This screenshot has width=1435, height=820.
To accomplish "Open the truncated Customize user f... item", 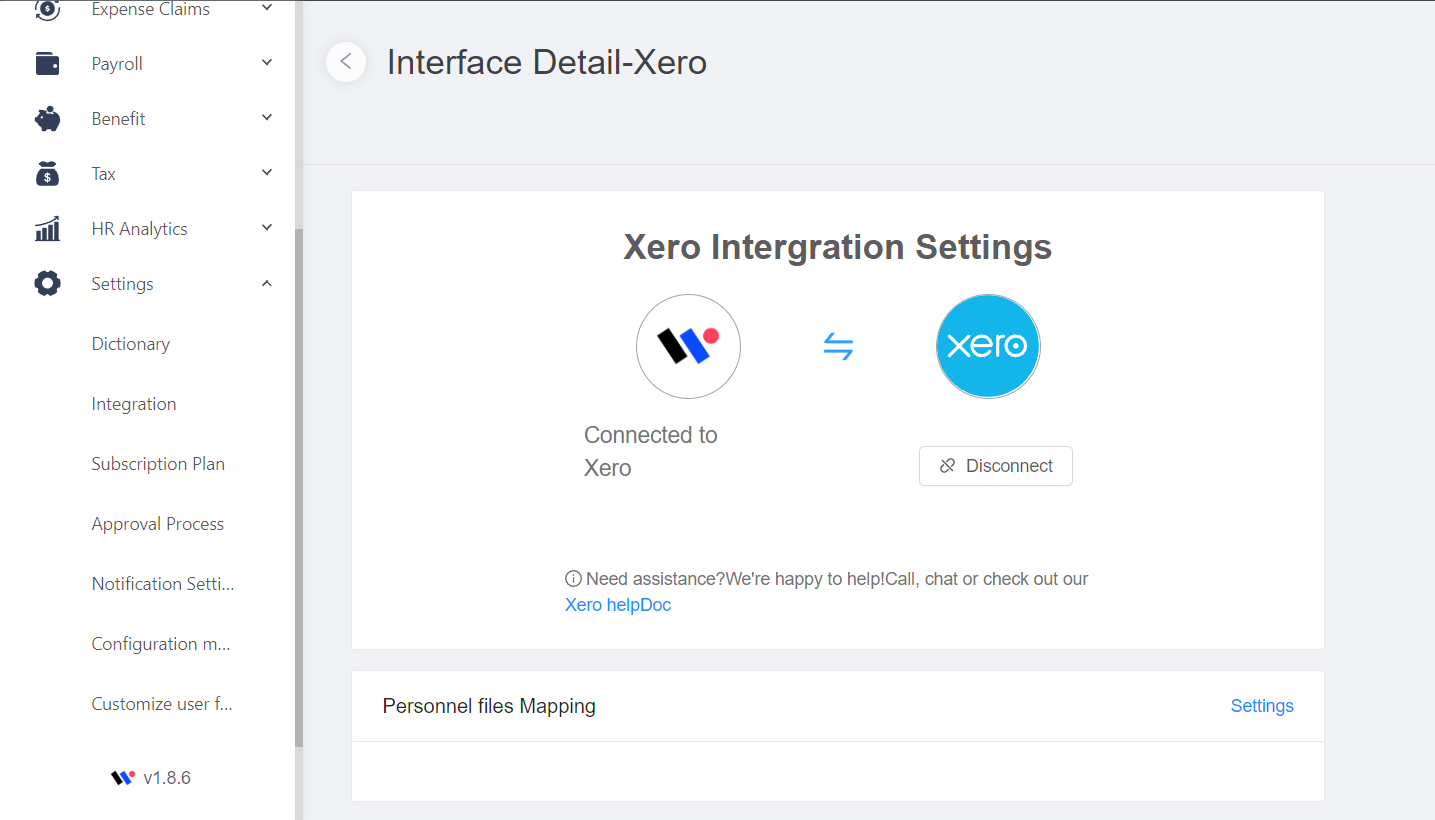I will coord(162,704).
